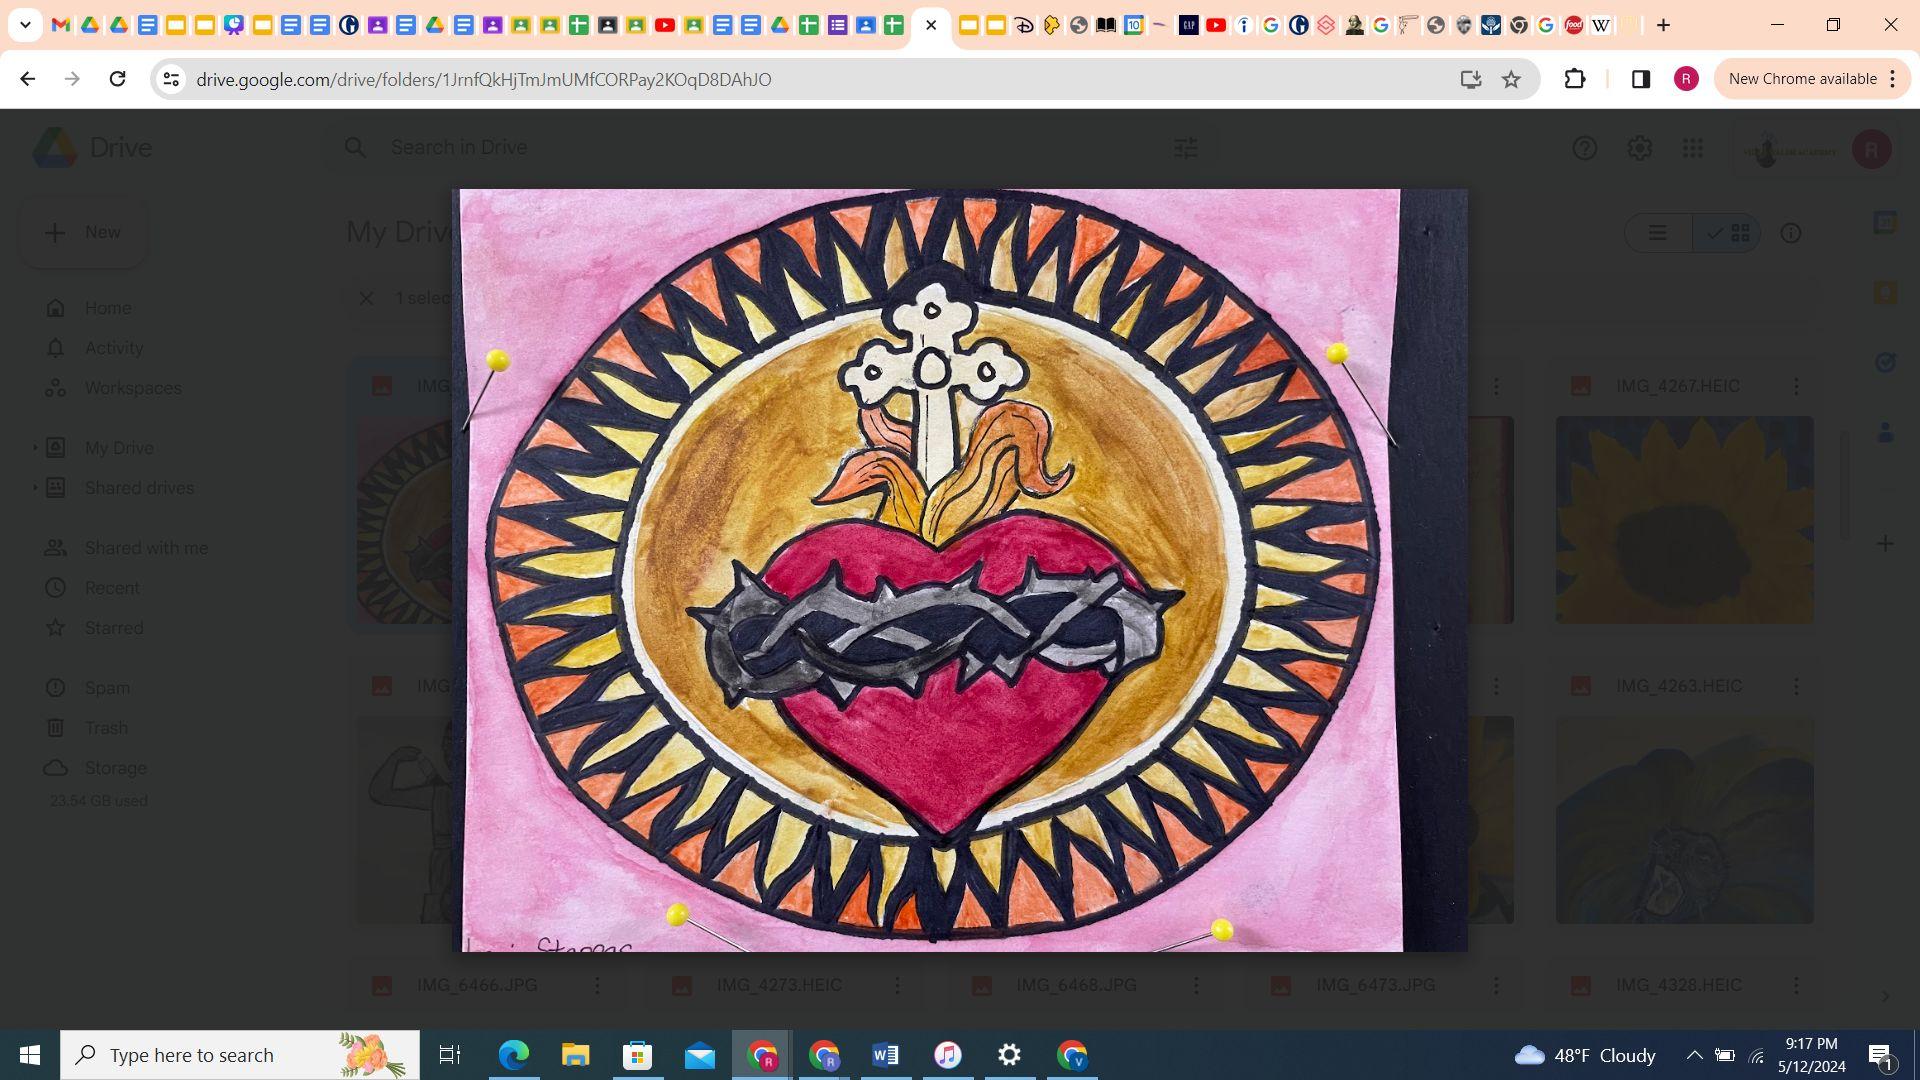Open the Starred section
The width and height of the screenshot is (1920, 1080).
point(113,628)
